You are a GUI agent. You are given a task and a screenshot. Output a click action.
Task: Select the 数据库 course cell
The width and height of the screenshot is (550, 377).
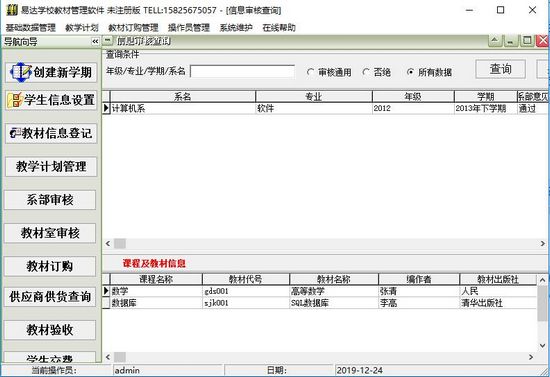pos(156,303)
